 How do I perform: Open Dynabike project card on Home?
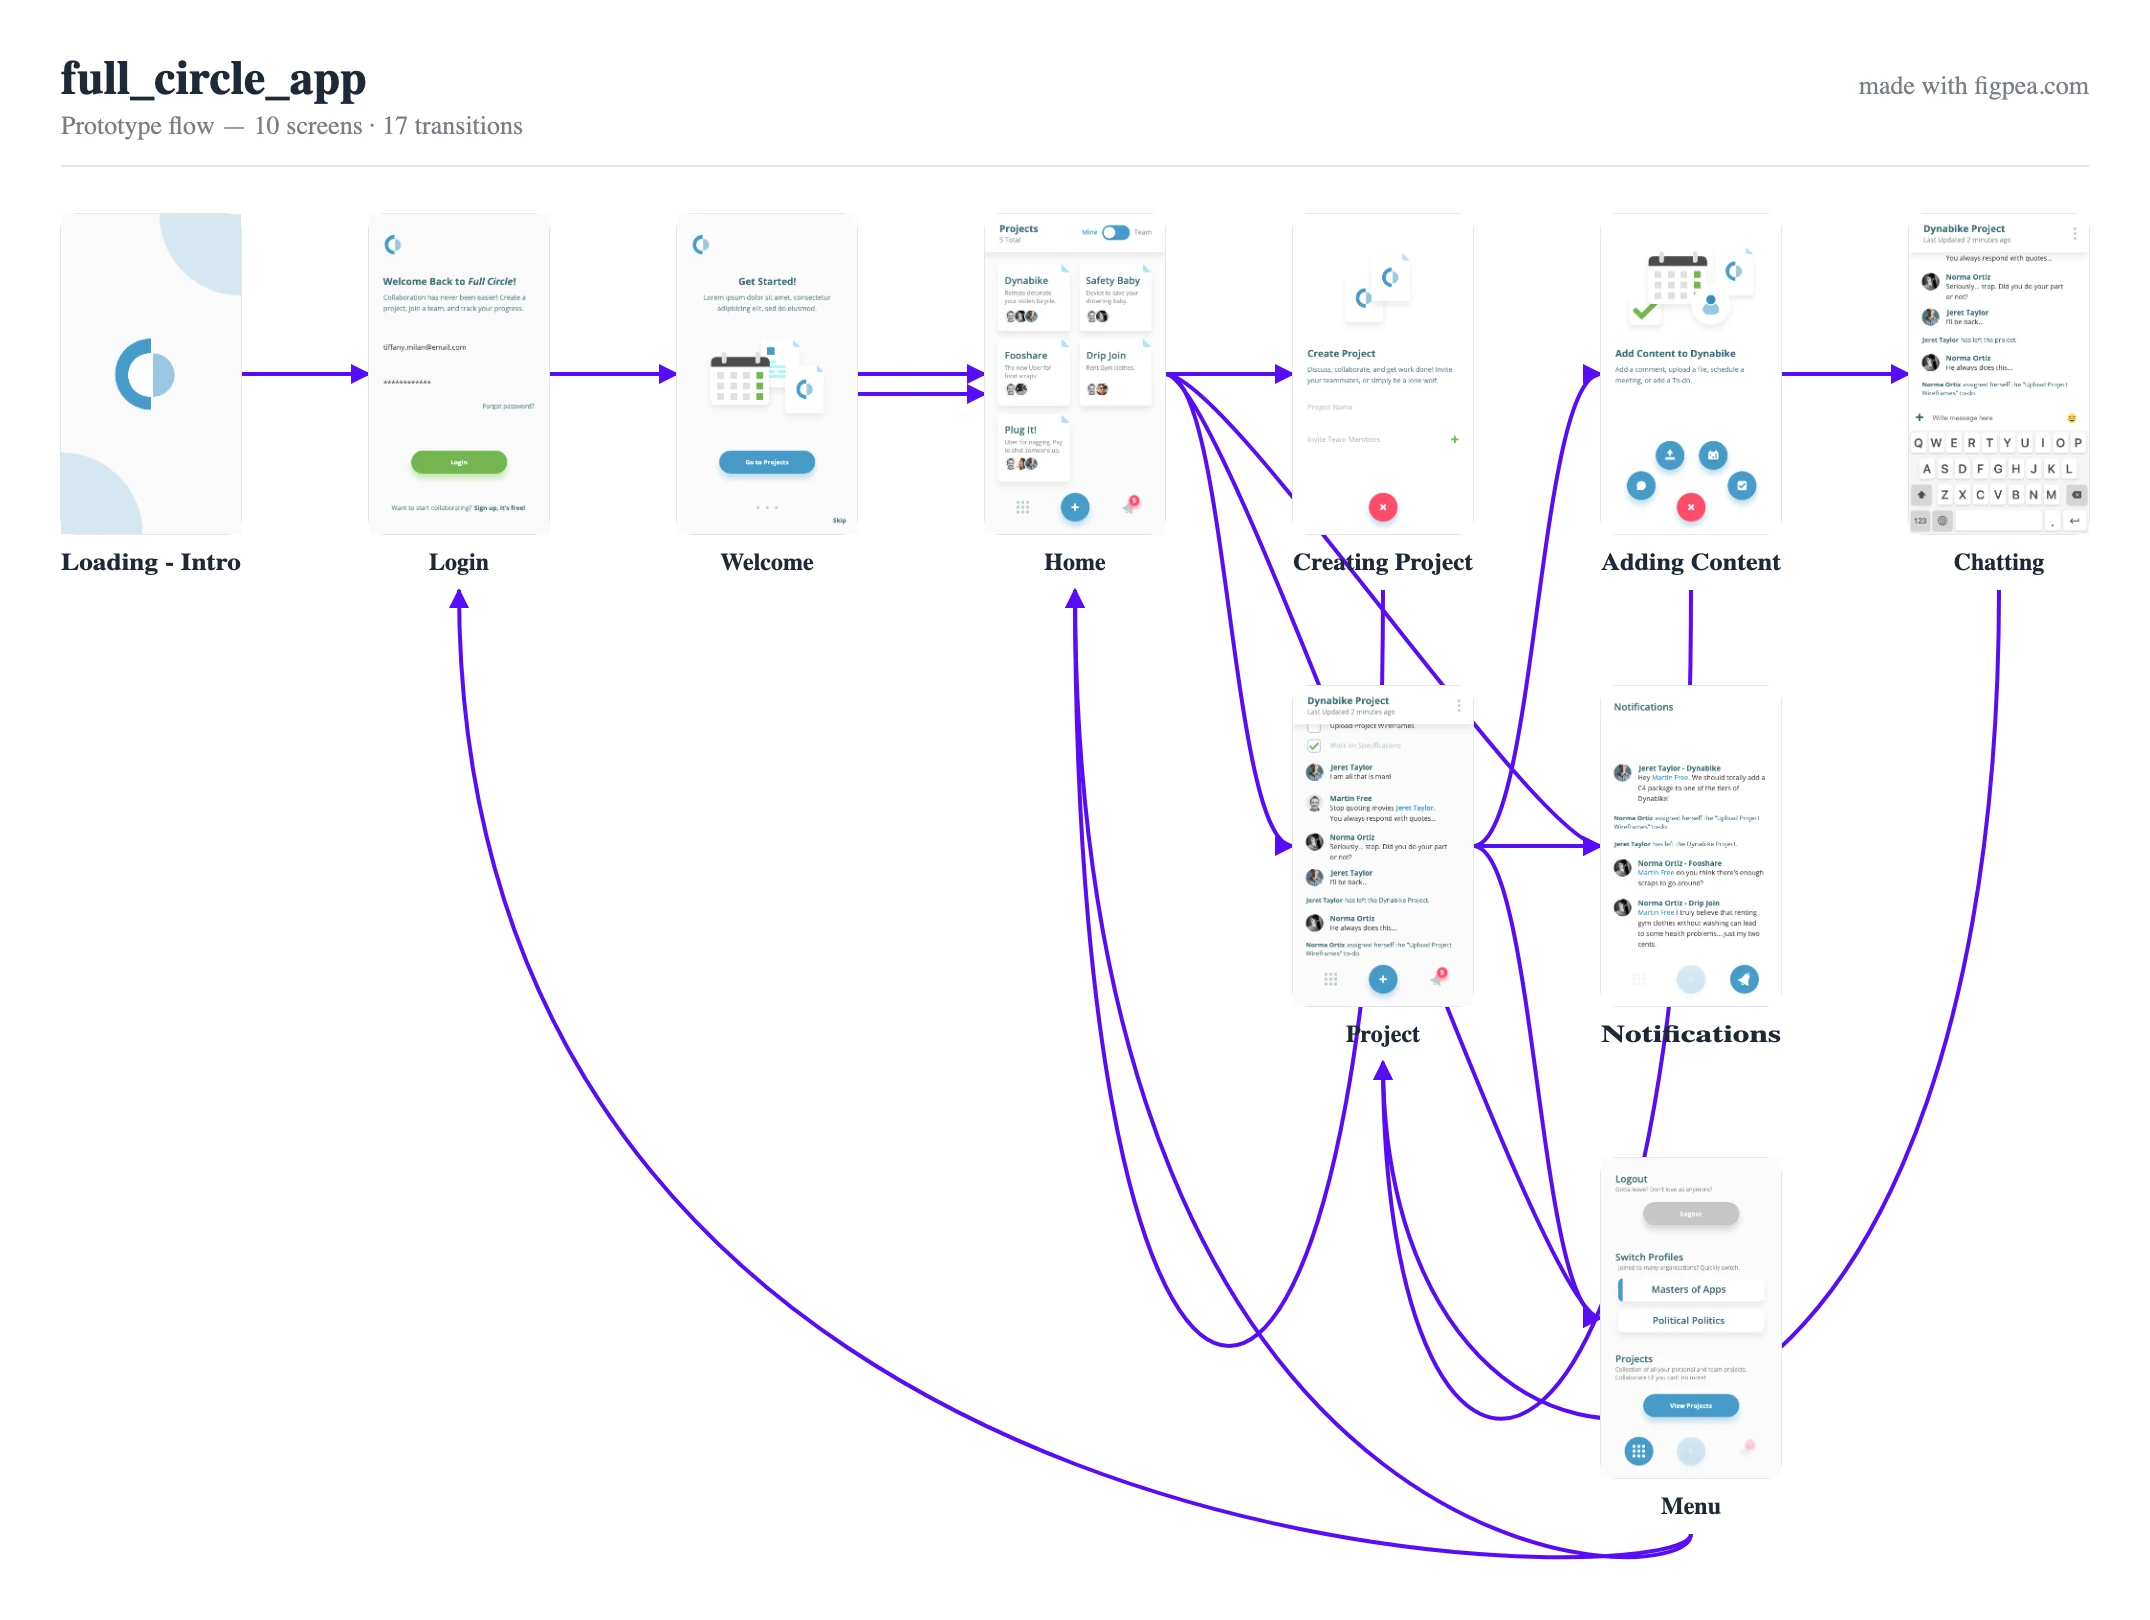pyautogui.click(x=1034, y=297)
